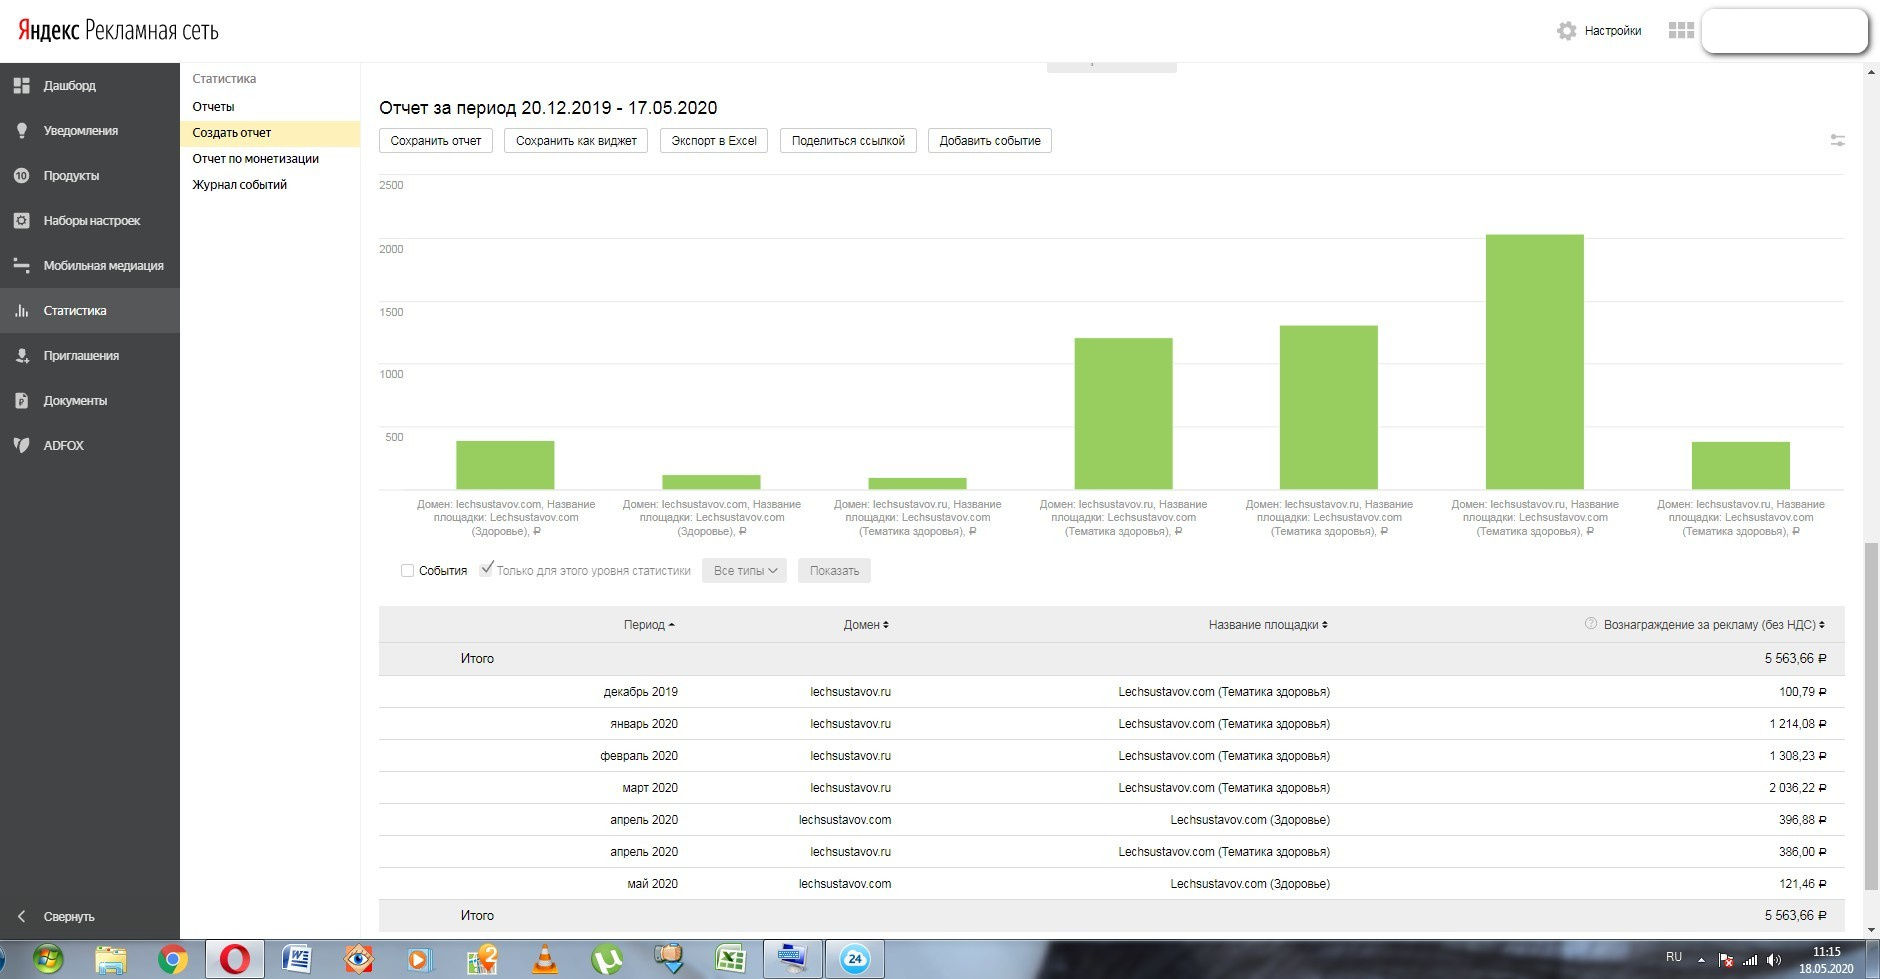Click the 'Сохранить отчет' button
1880x979 pixels.
[436, 141]
